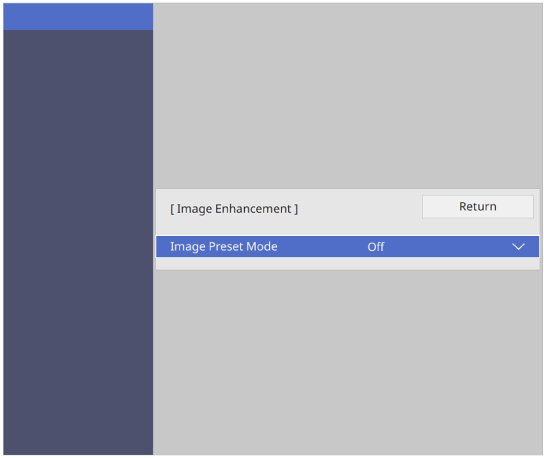Change Image Preset Mode from Off
Image resolution: width=544 pixels, height=458 pixels.
tap(347, 247)
